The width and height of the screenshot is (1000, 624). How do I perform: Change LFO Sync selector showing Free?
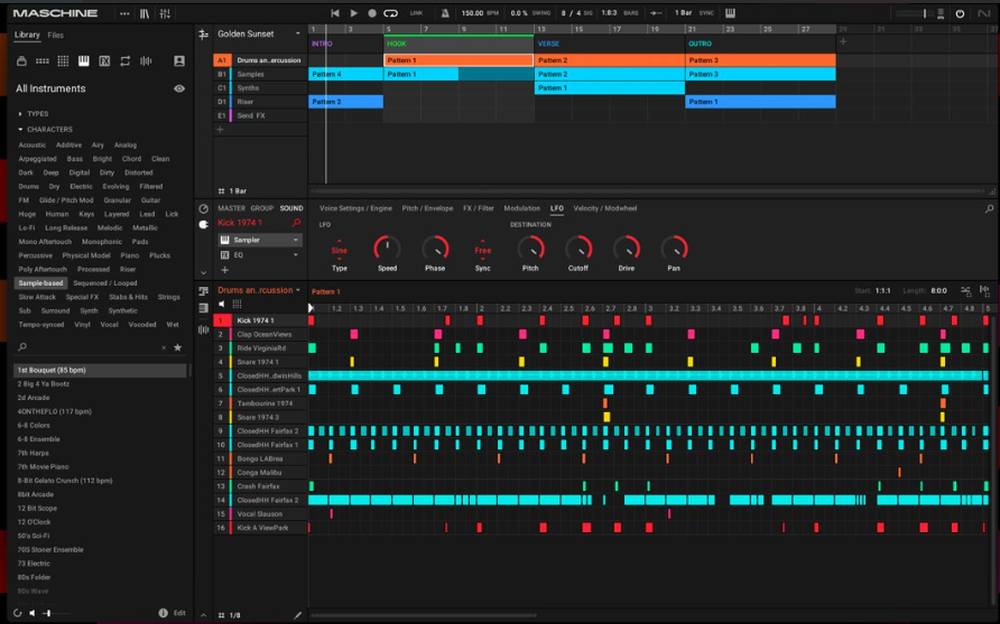click(483, 251)
